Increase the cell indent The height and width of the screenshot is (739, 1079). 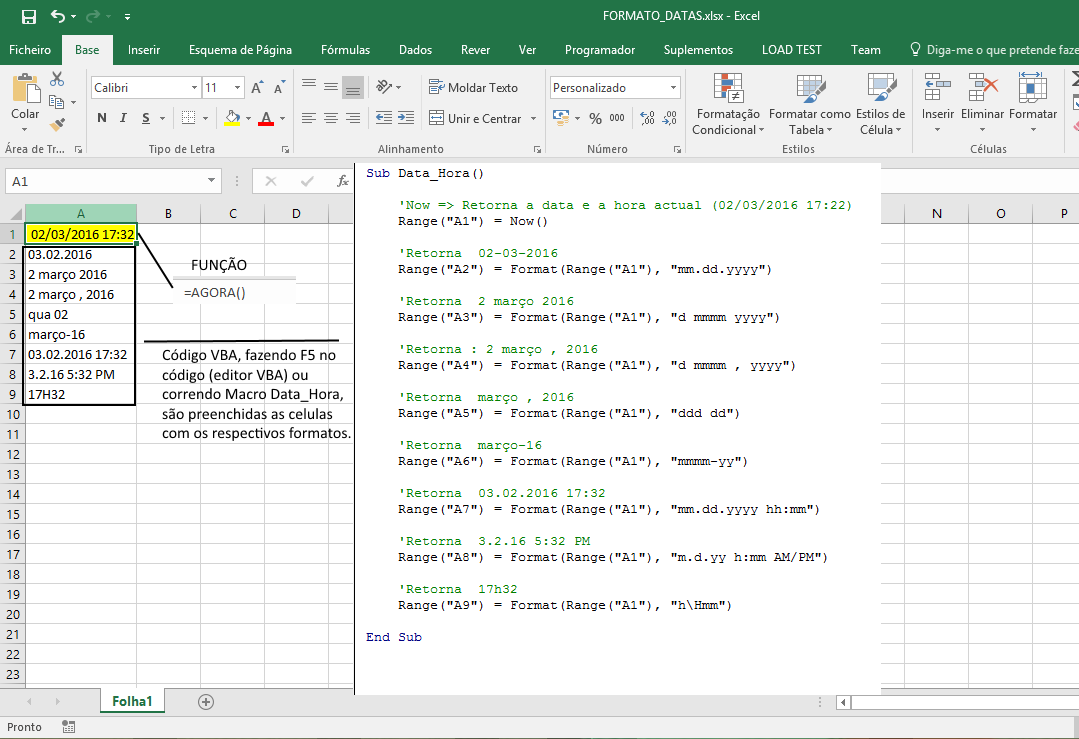pyautogui.click(x=406, y=118)
